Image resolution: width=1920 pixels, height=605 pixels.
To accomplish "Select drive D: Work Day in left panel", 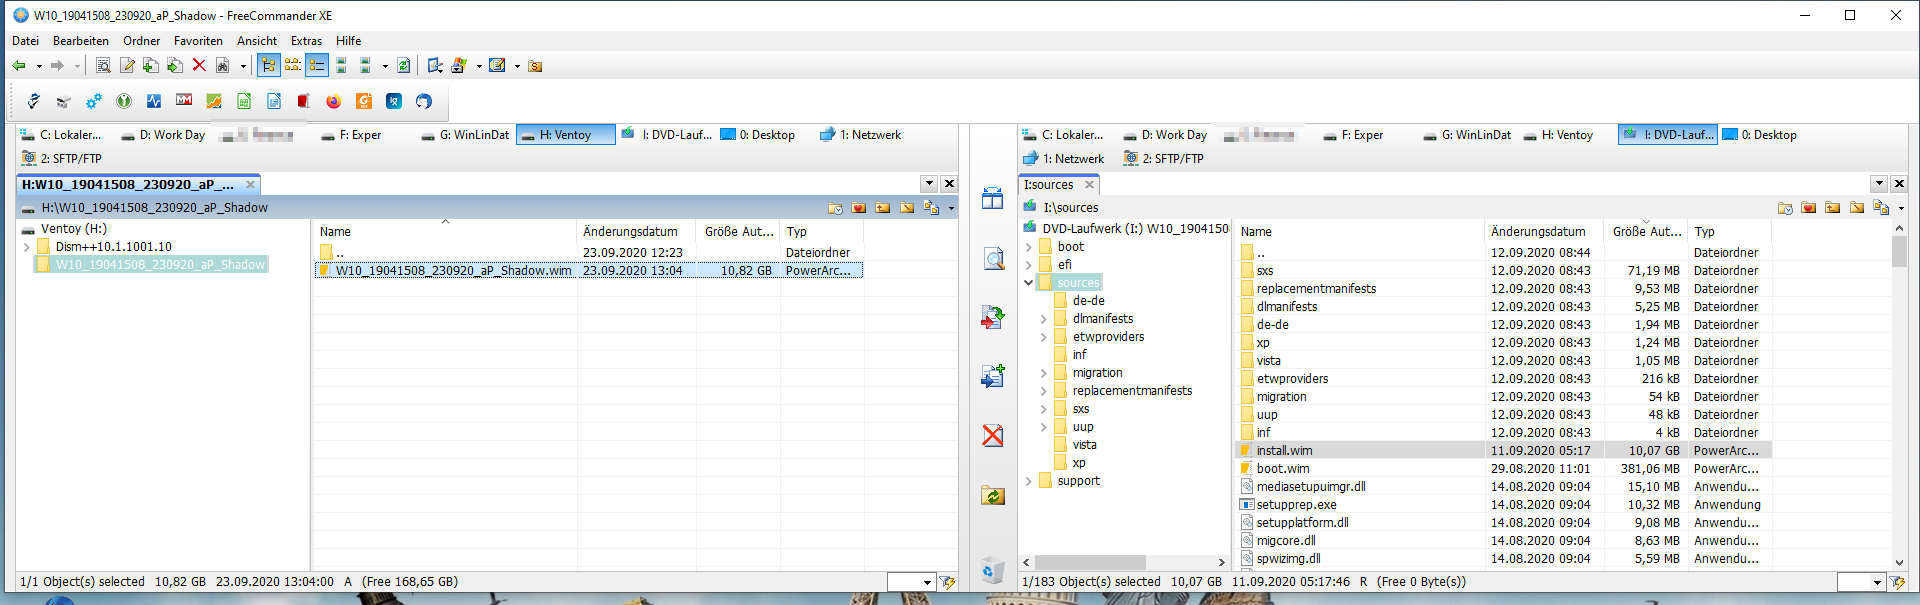I will 163,135.
